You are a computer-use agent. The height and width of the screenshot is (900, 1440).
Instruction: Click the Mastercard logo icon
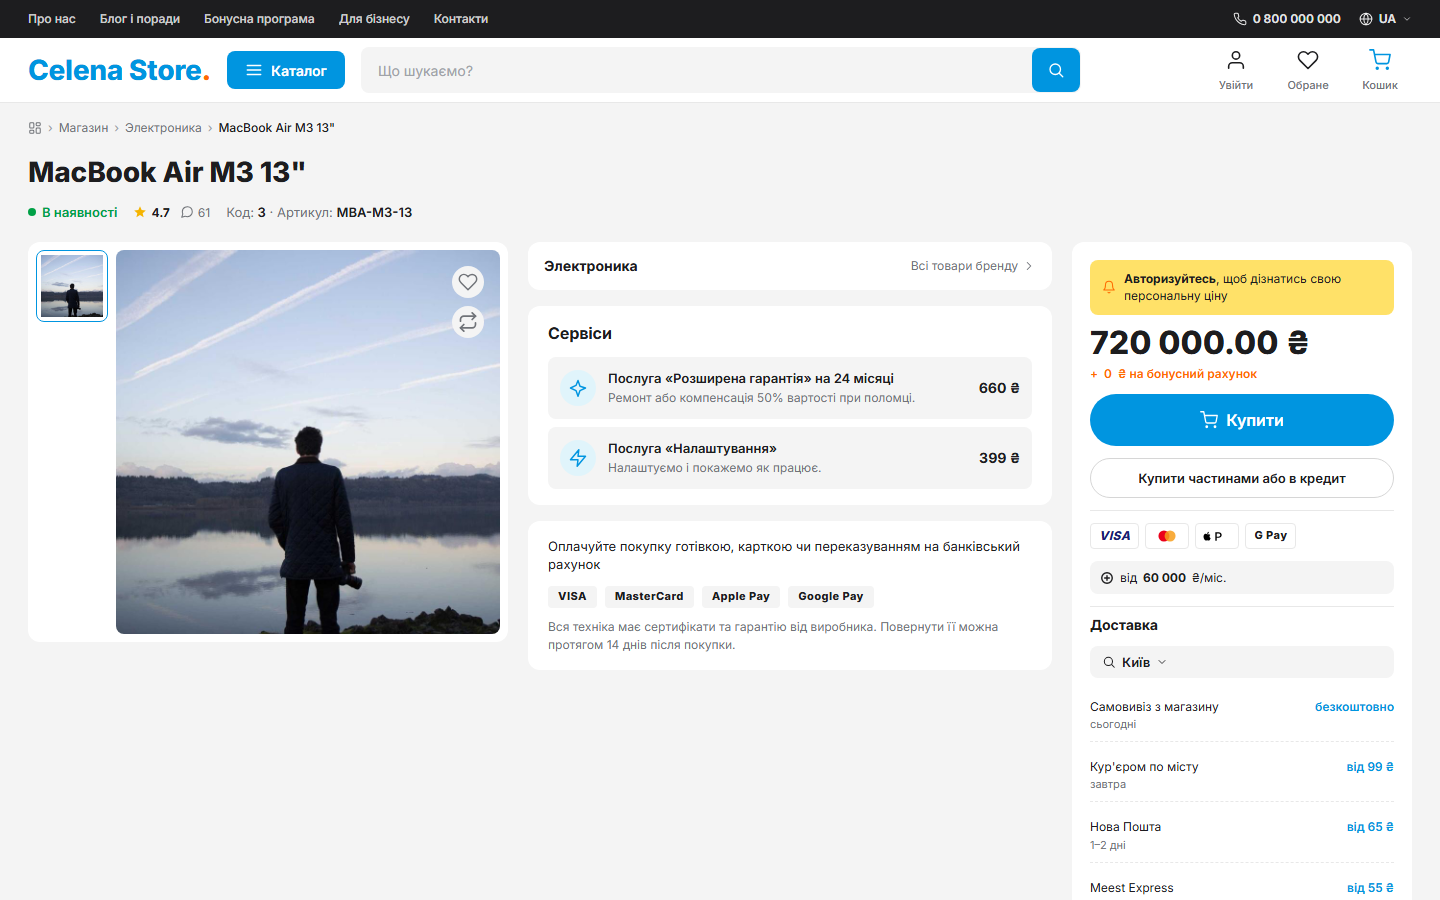tap(1167, 536)
